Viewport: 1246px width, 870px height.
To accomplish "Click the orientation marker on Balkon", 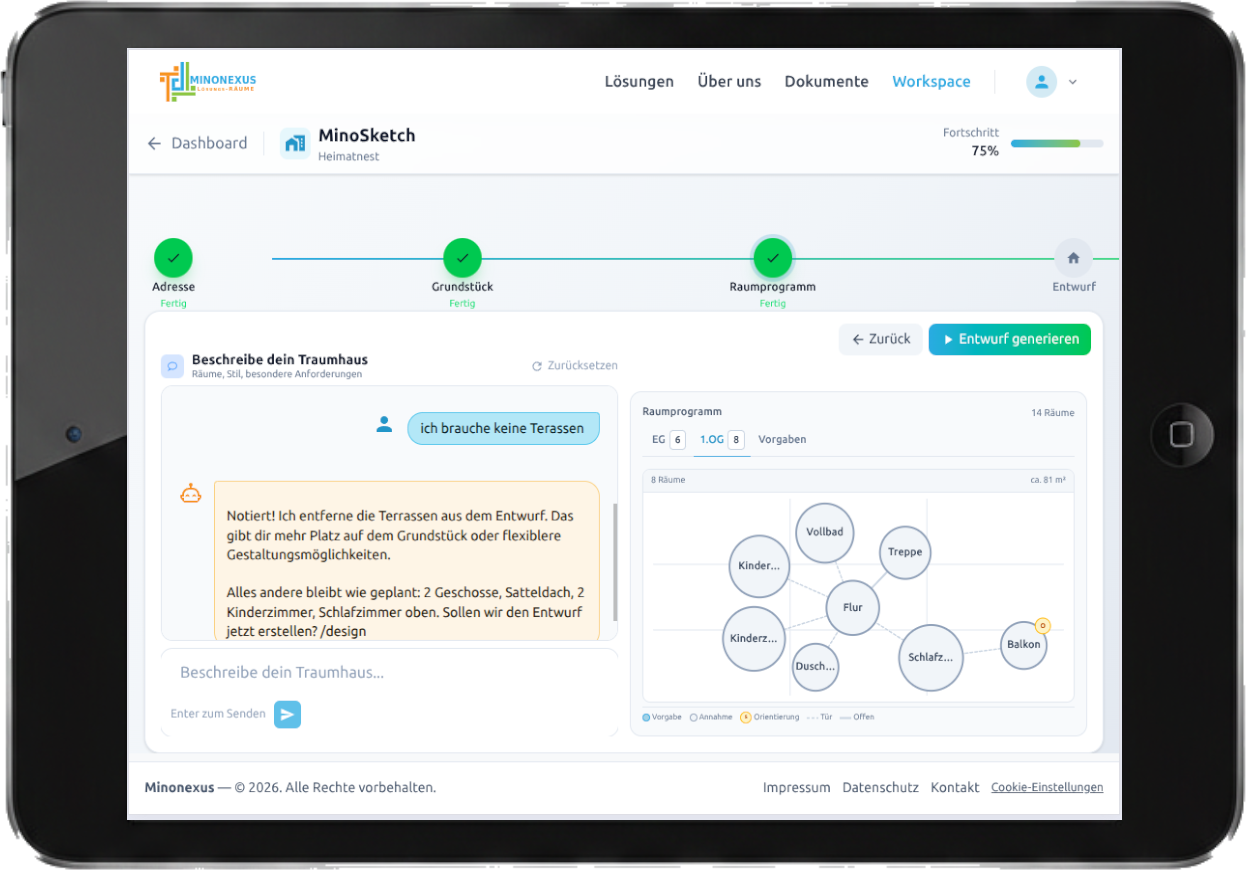I will click(x=1042, y=626).
